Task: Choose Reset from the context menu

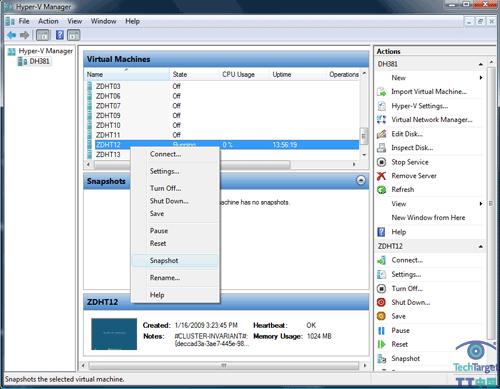Action: point(175,244)
